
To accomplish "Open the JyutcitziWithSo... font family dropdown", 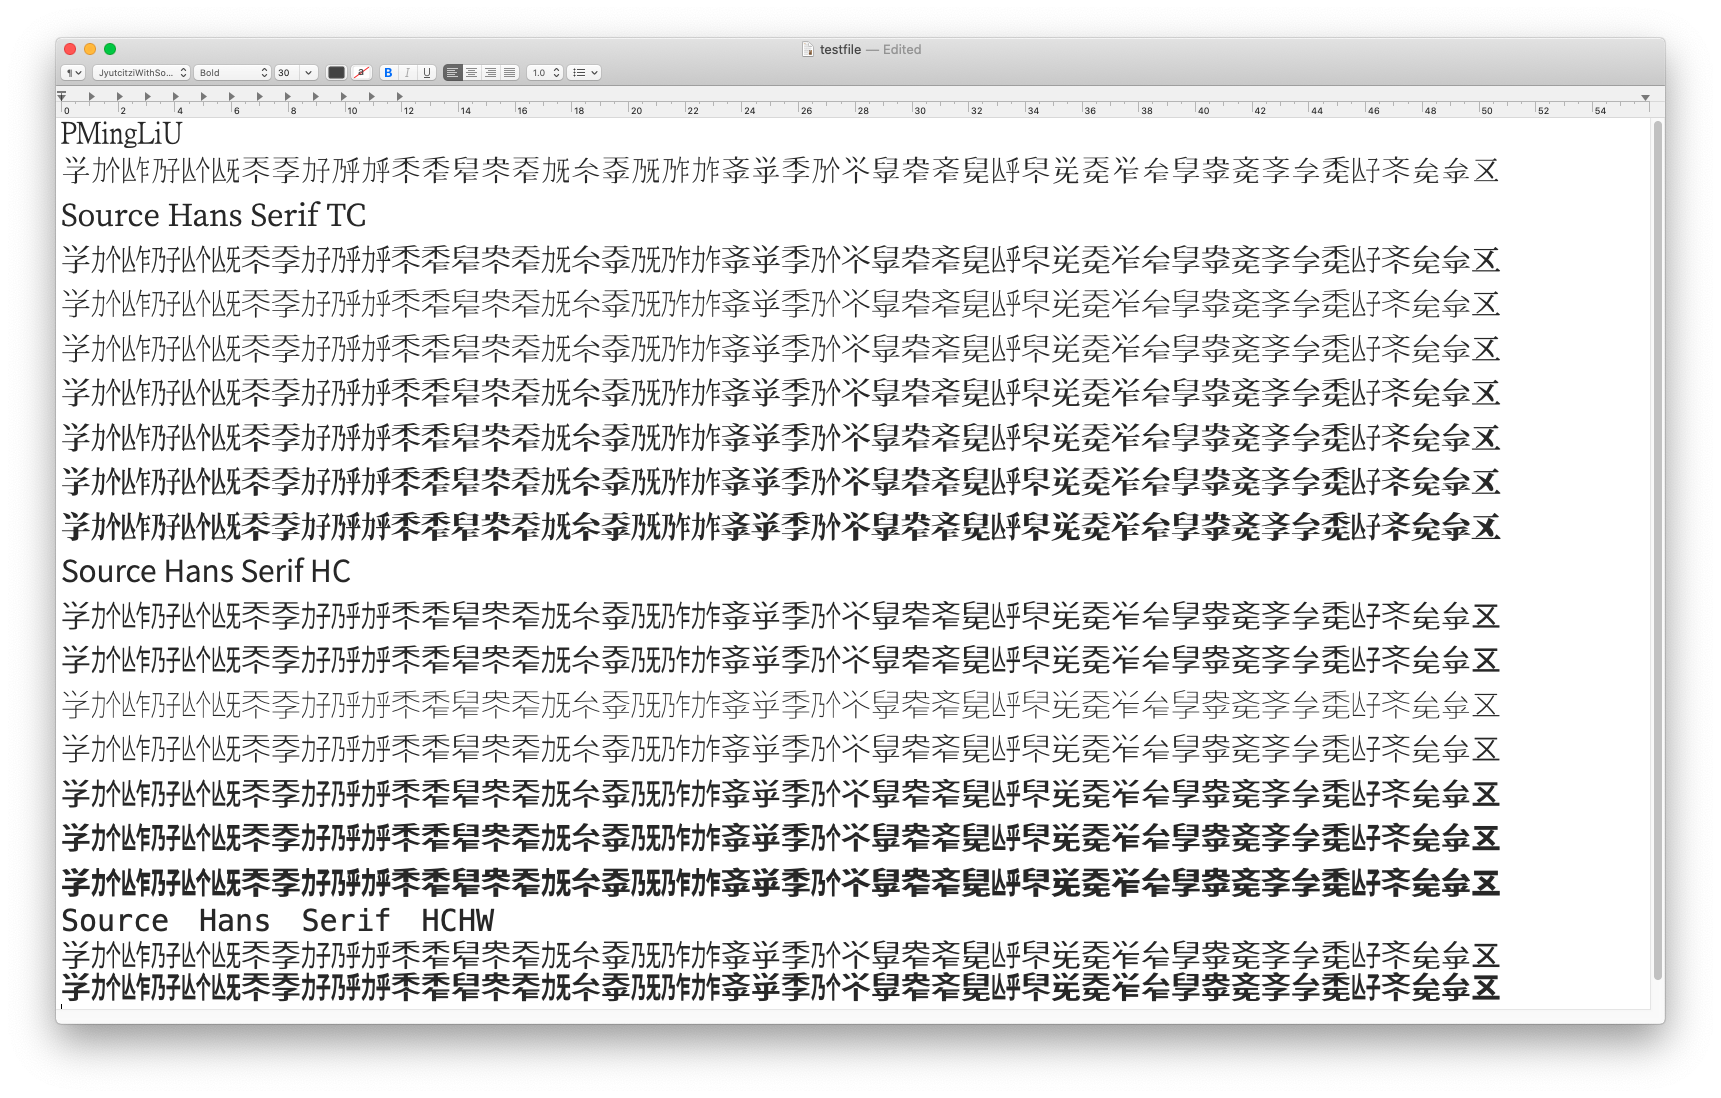I will tap(141, 73).
